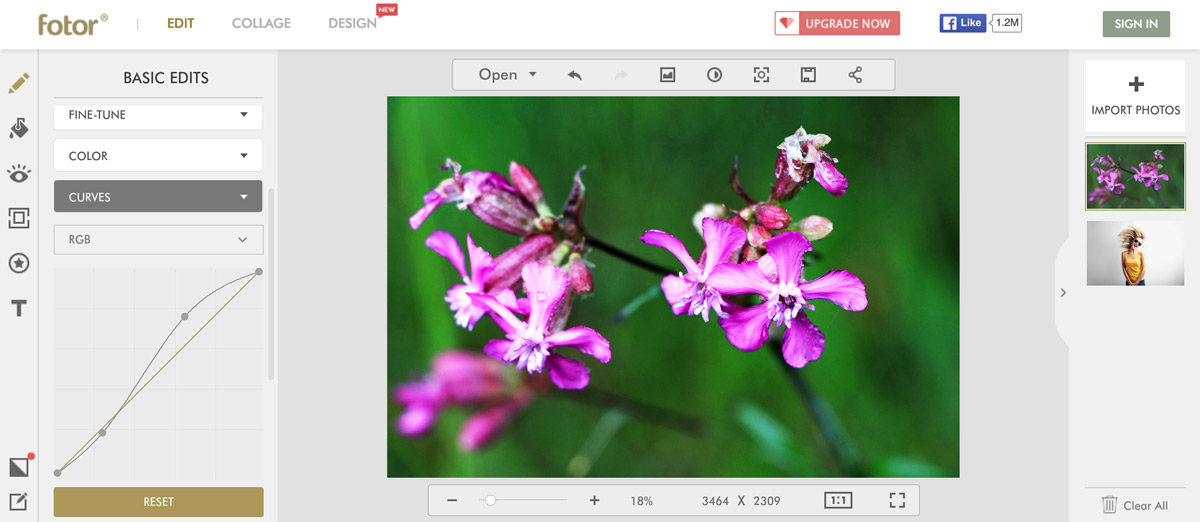Click the RESET button under curves
This screenshot has width=1200, height=522.
[158, 502]
